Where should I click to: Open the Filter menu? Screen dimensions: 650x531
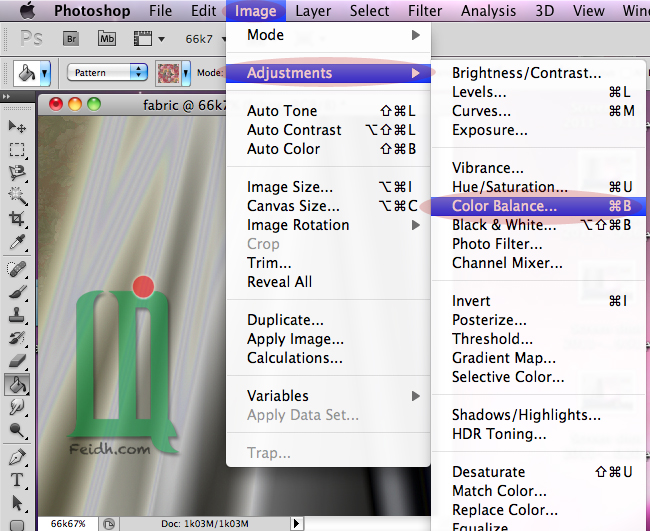[x=425, y=10]
